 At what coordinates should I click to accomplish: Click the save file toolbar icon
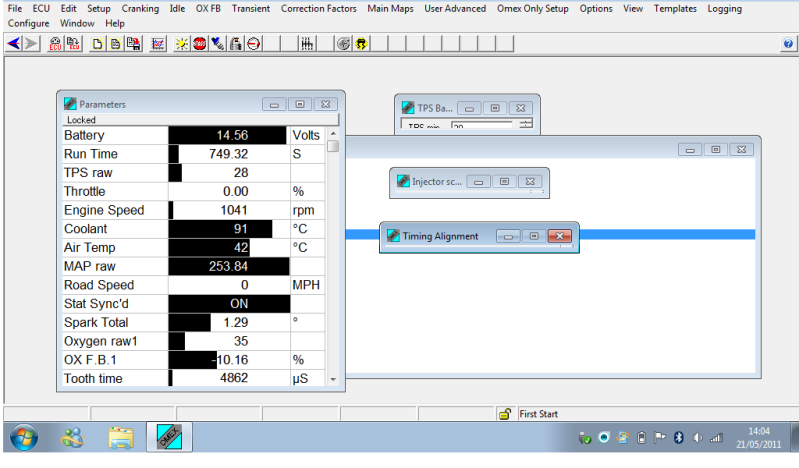[x=133, y=44]
